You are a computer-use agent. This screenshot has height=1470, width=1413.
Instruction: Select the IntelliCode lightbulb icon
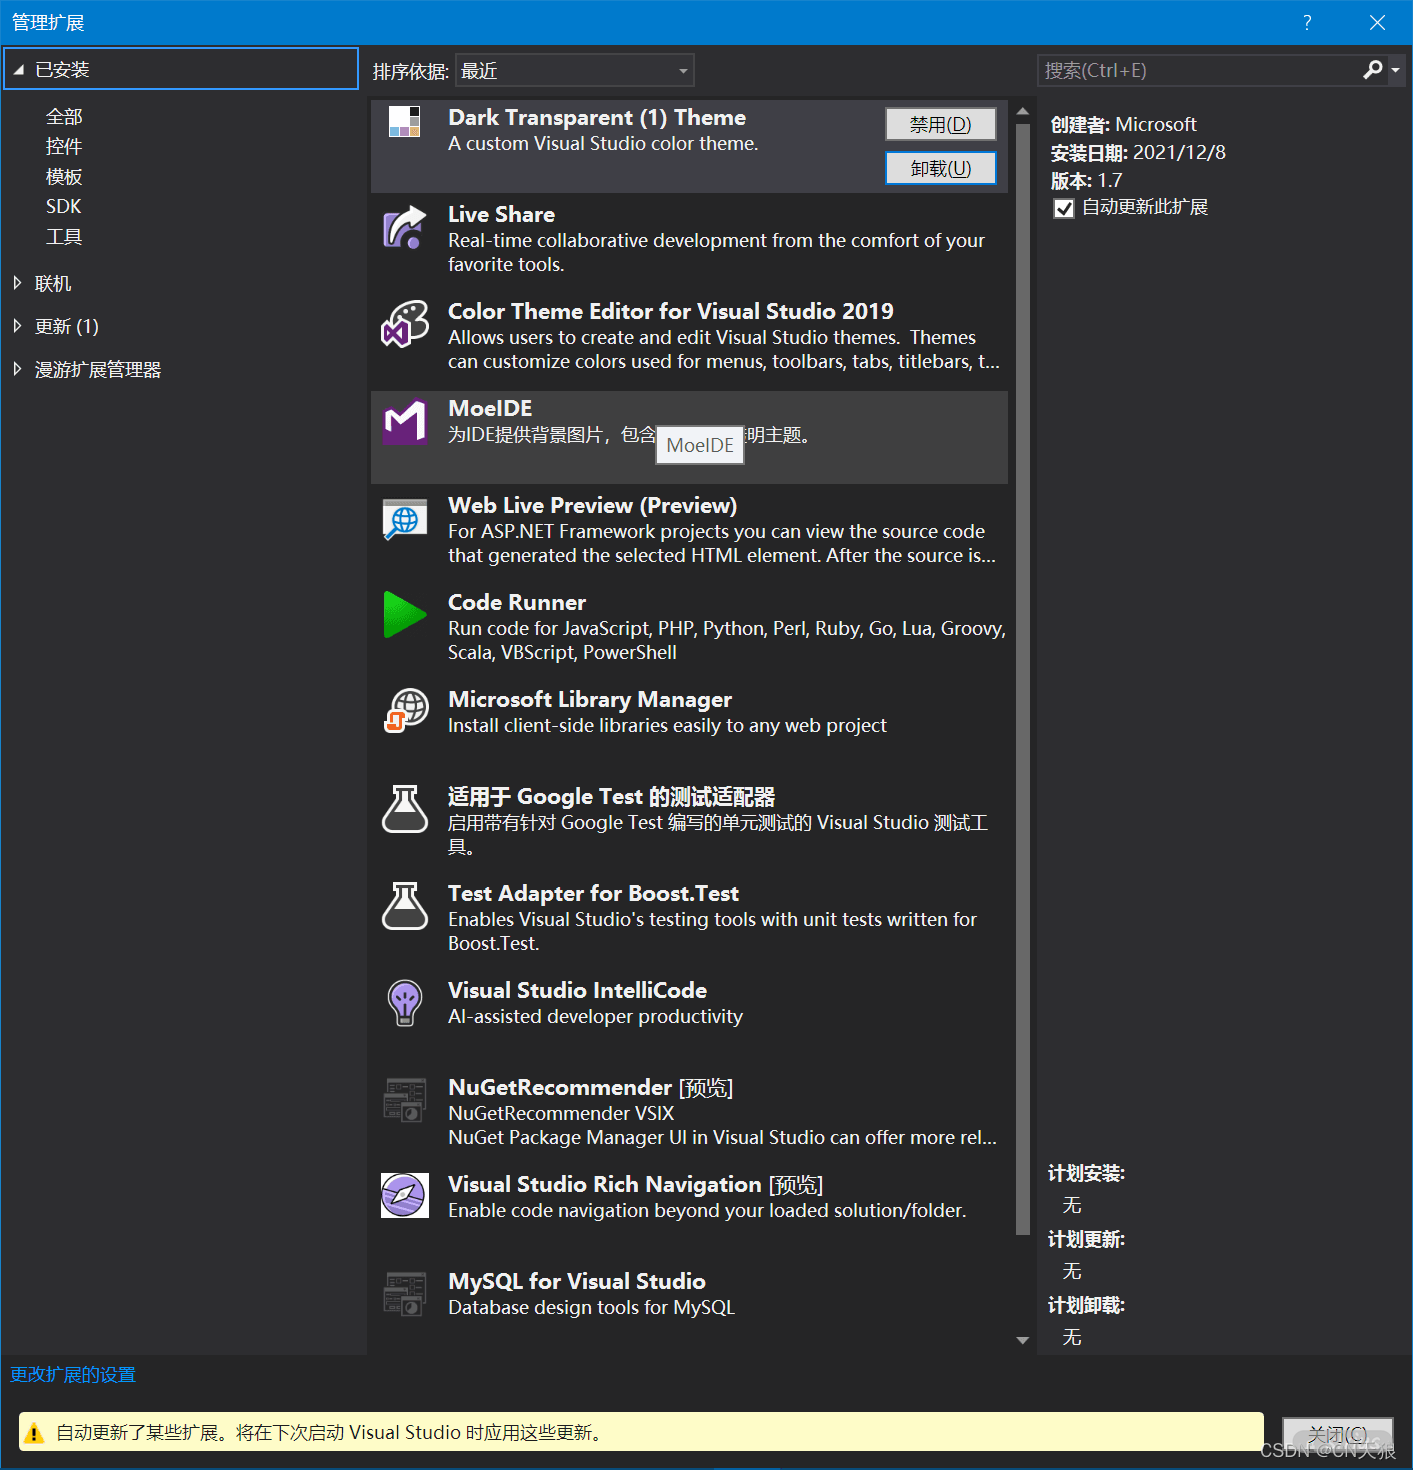[405, 1002]
